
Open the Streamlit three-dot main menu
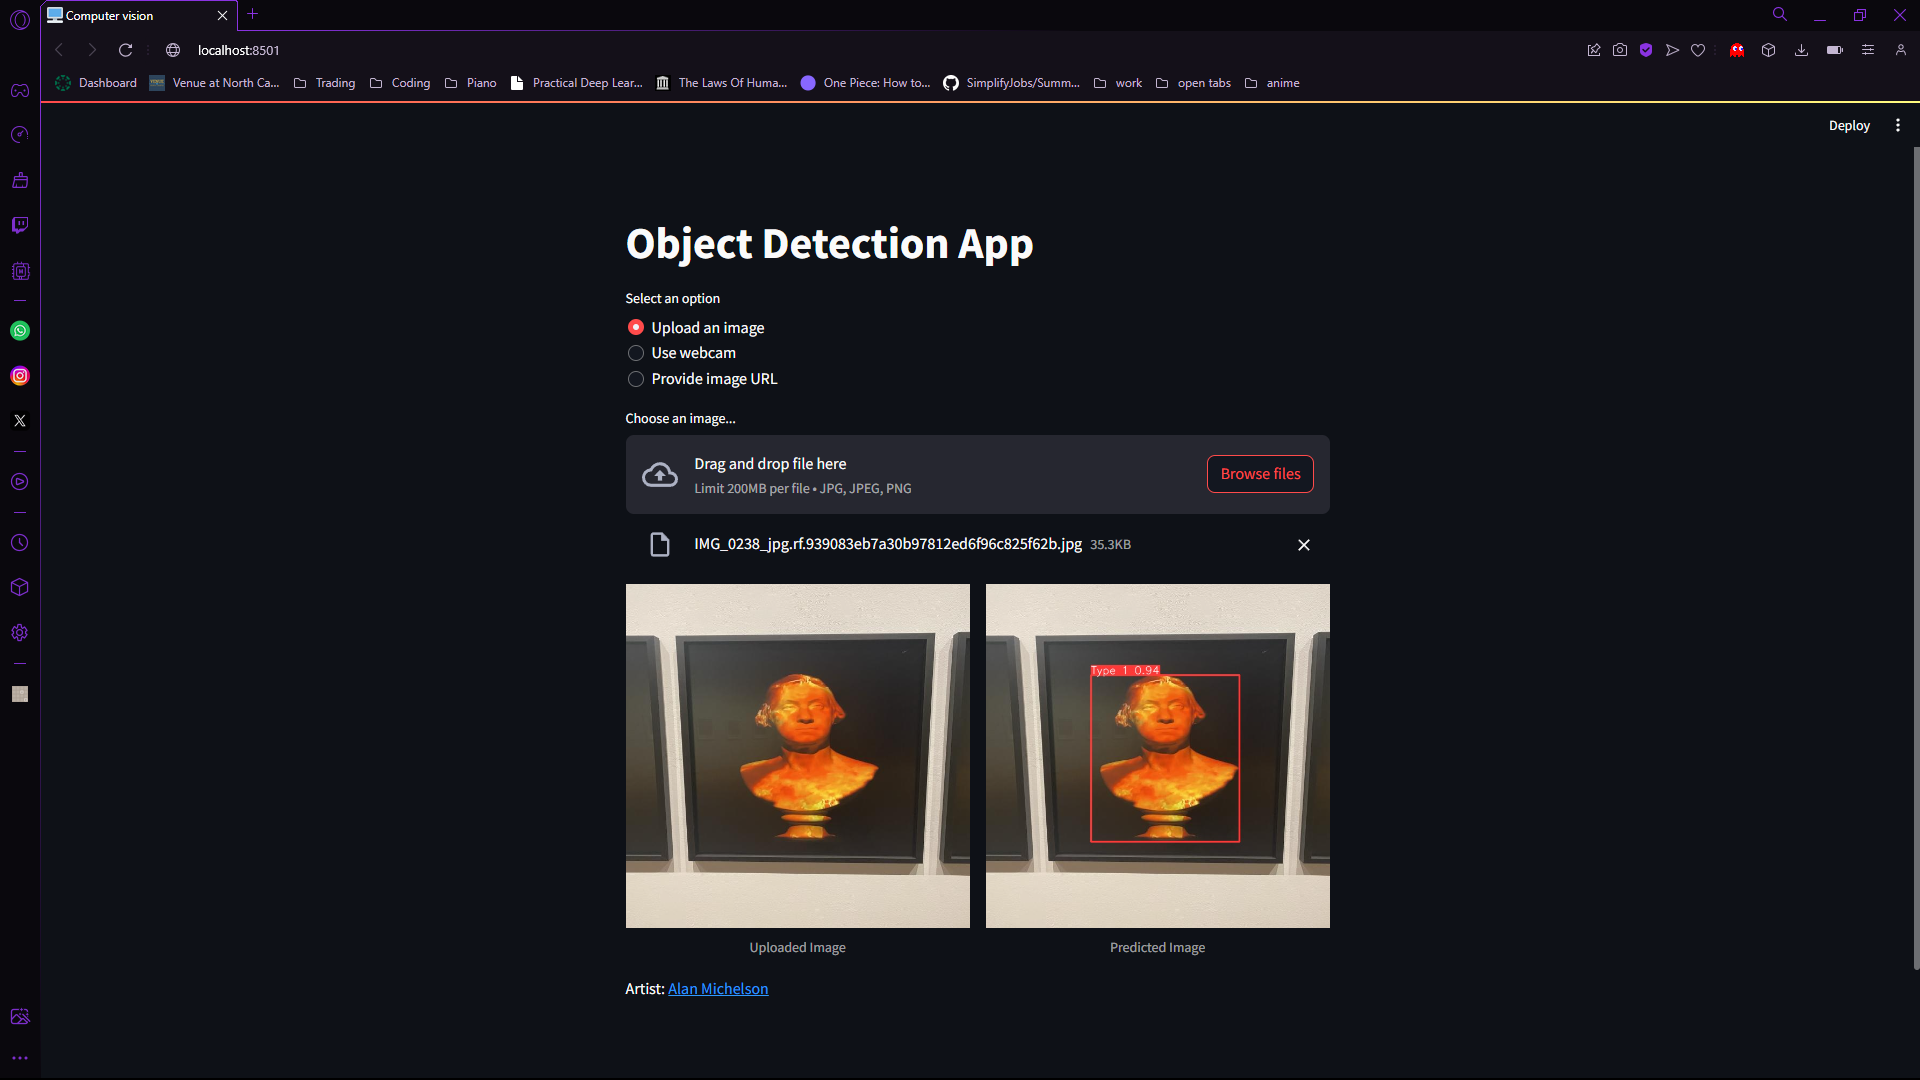pos(1897,126)
